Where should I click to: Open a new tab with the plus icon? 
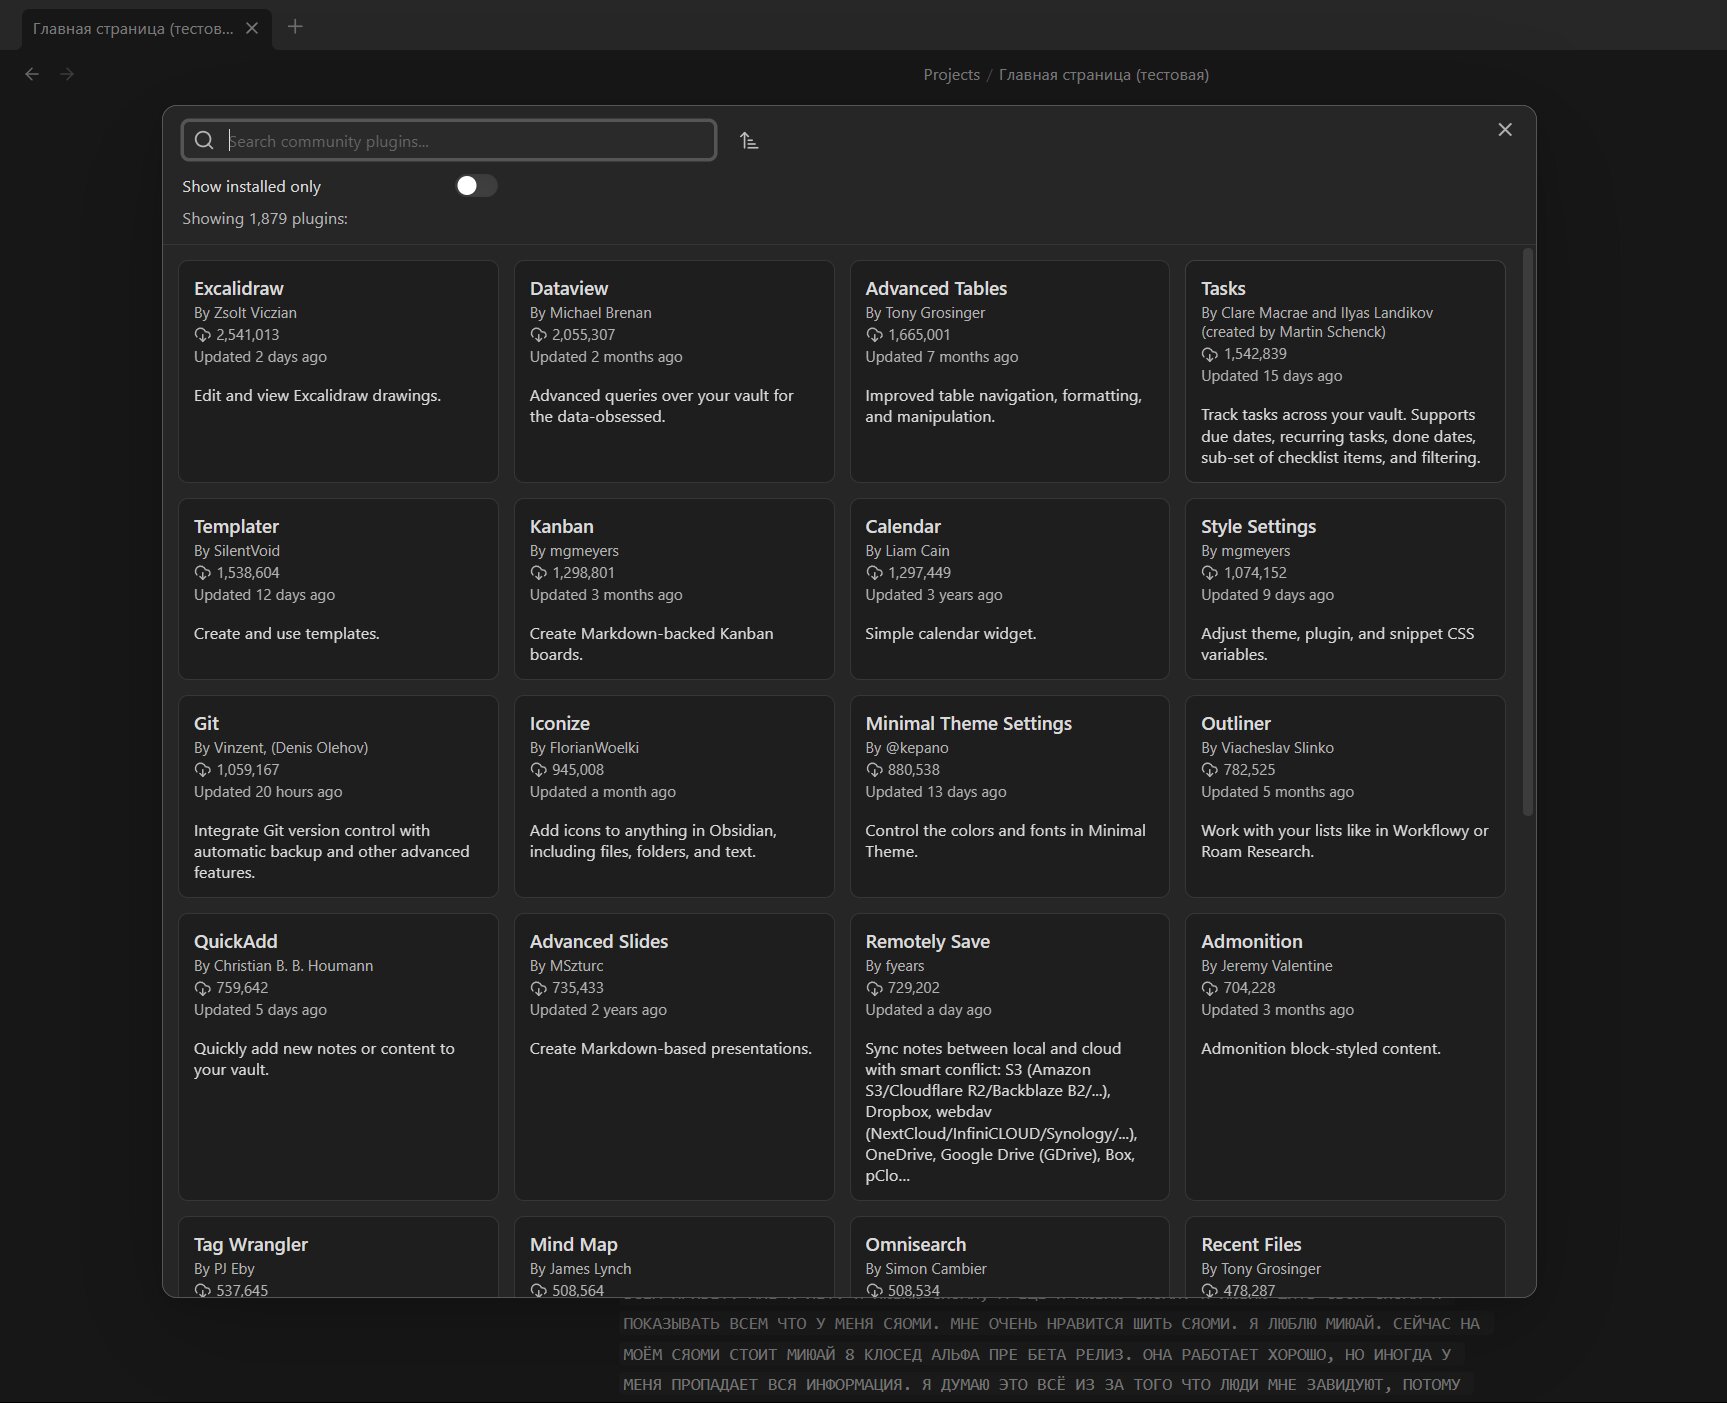click(x=295, y=27)
